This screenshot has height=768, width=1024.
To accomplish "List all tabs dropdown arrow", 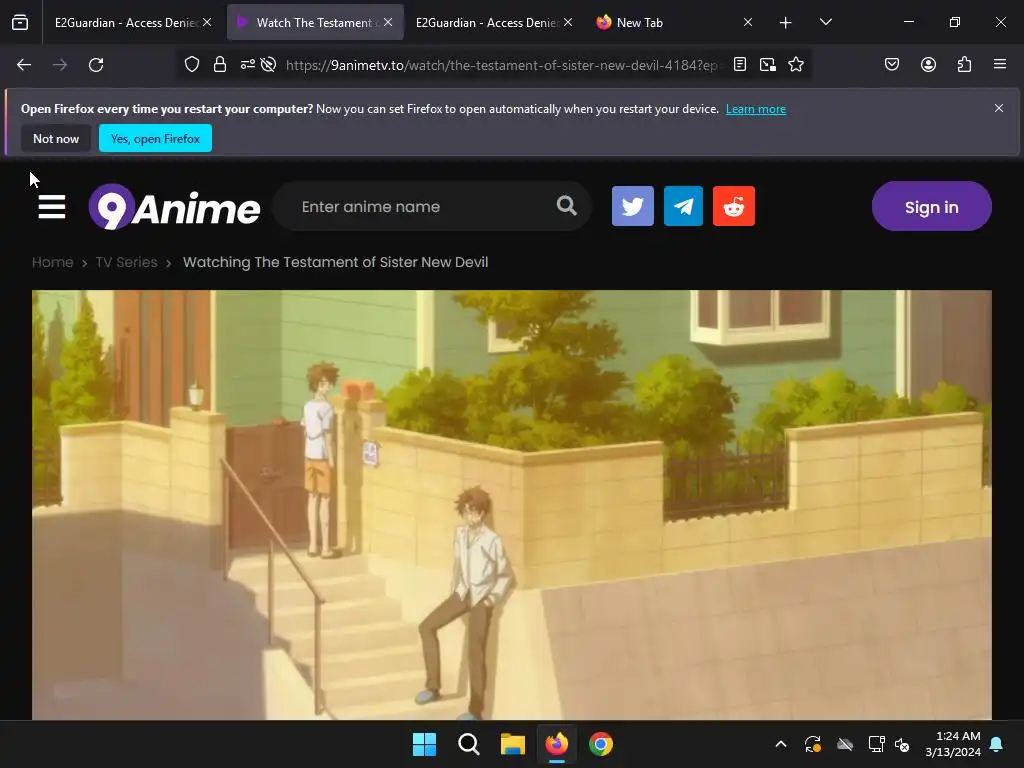I will click(825, 22).
